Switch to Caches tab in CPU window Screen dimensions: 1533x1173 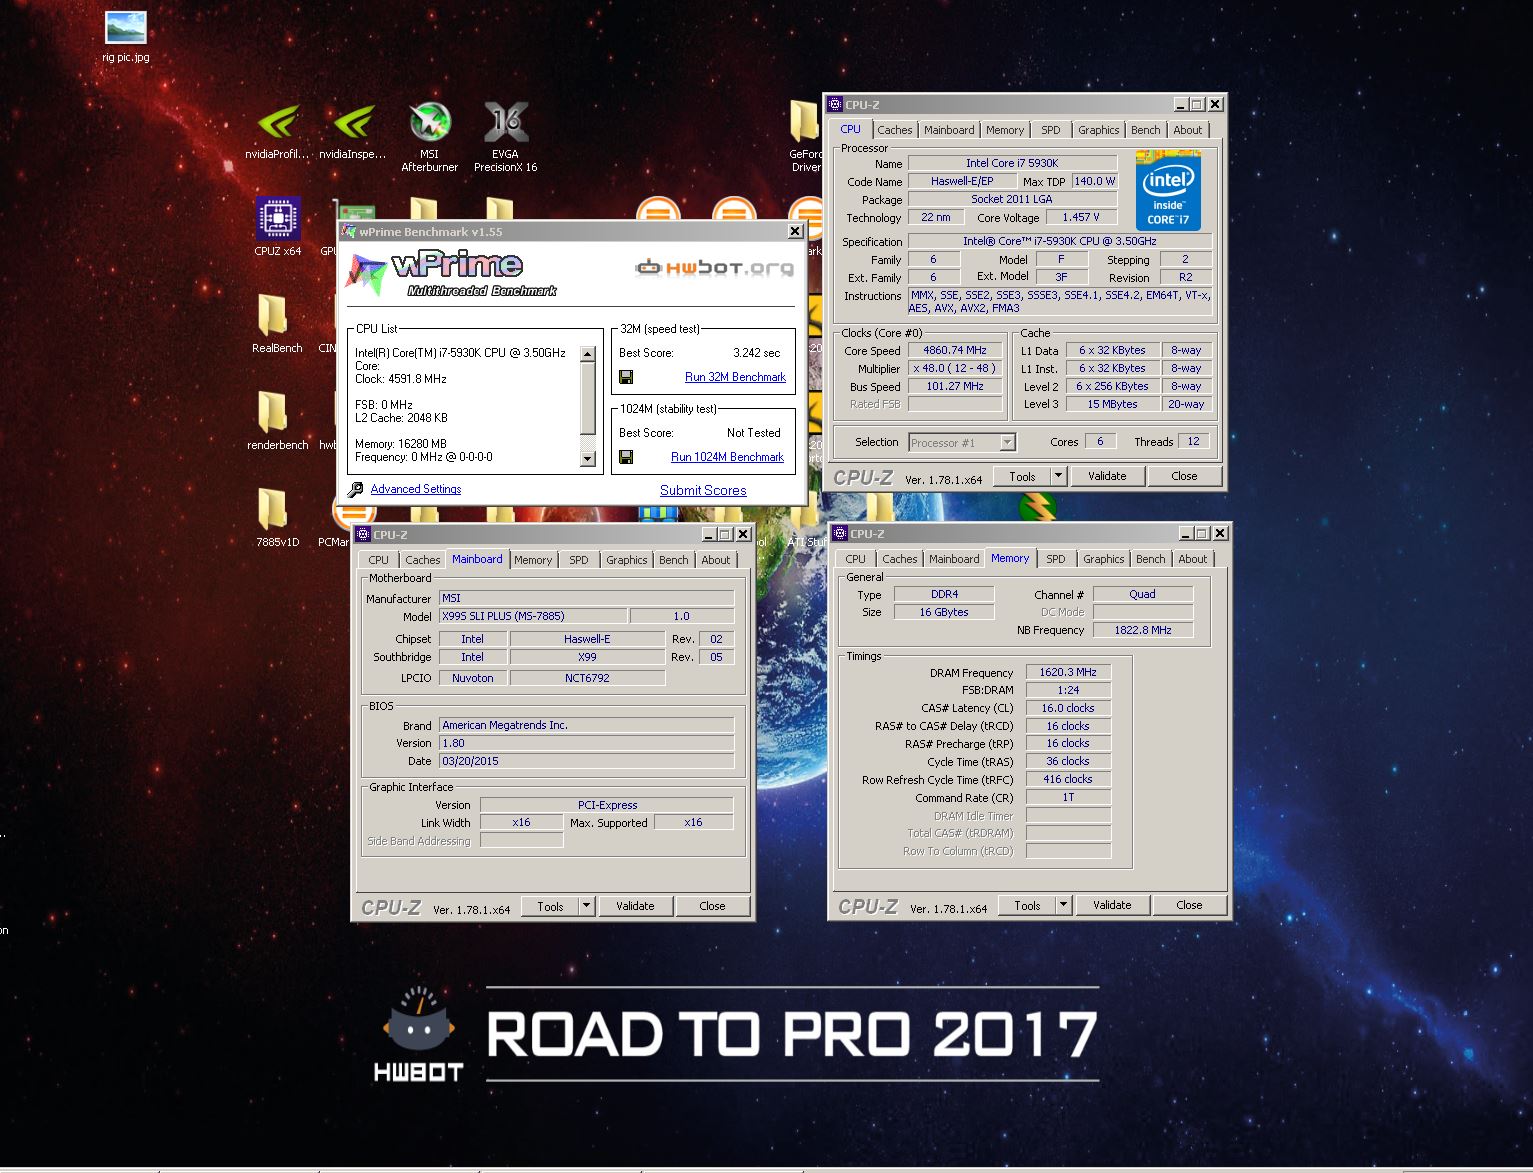click(894, 130)
